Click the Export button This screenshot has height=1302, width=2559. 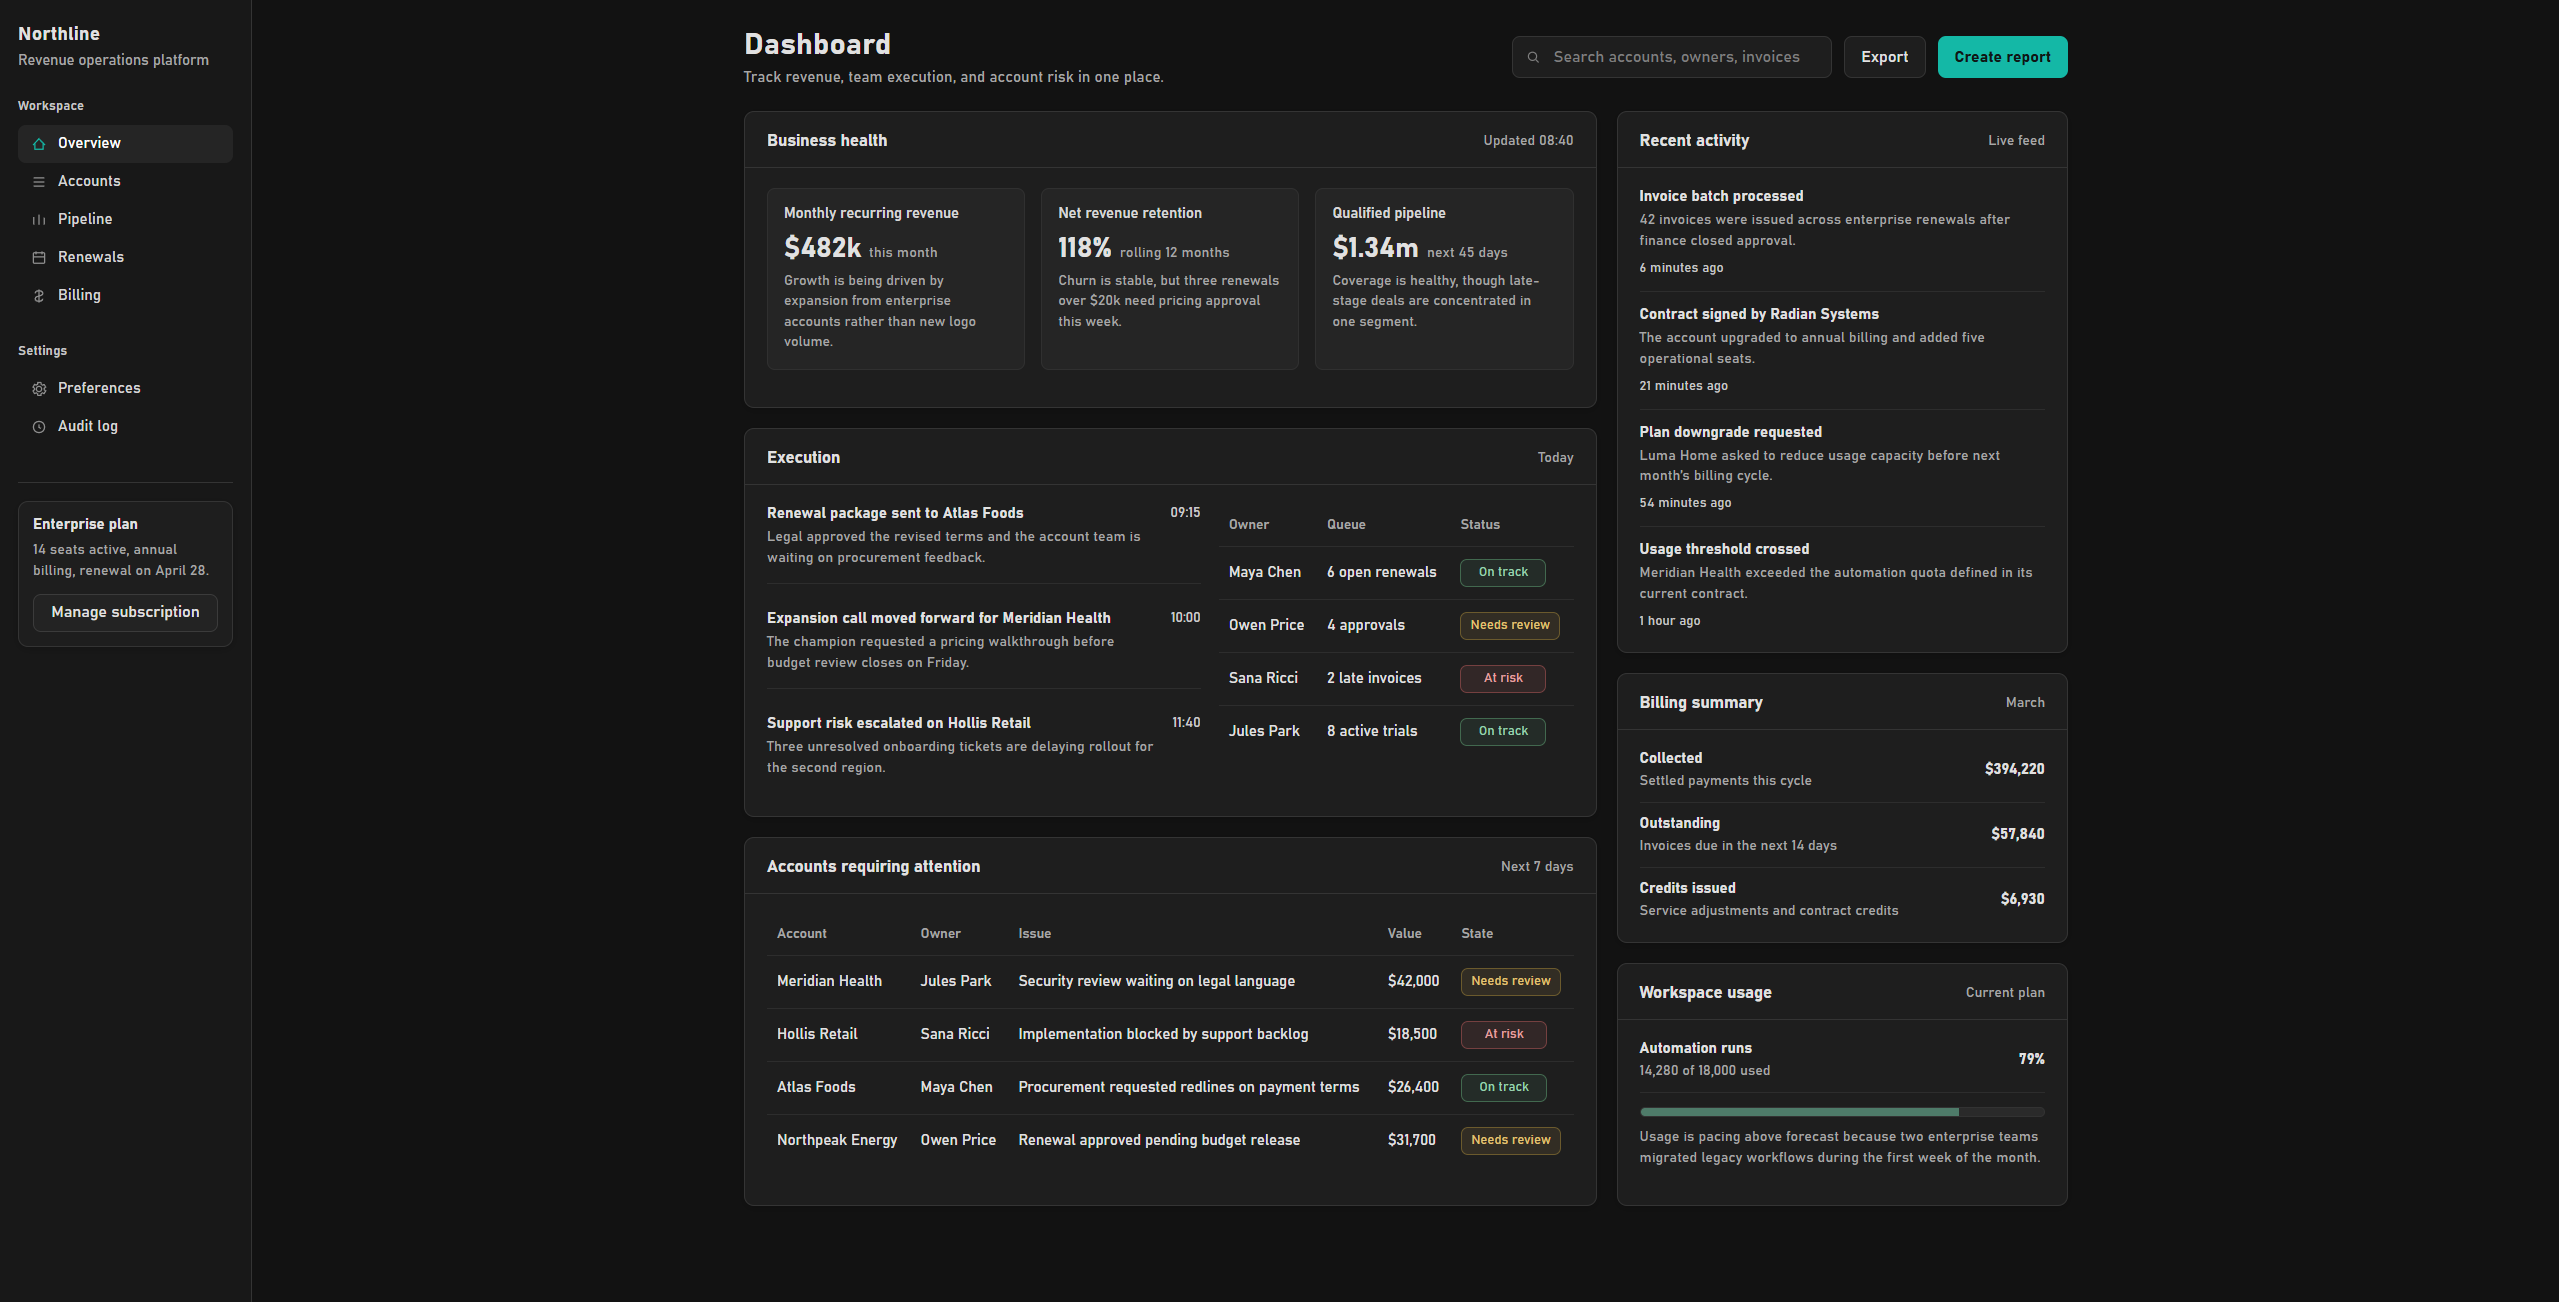point(1884,57)
